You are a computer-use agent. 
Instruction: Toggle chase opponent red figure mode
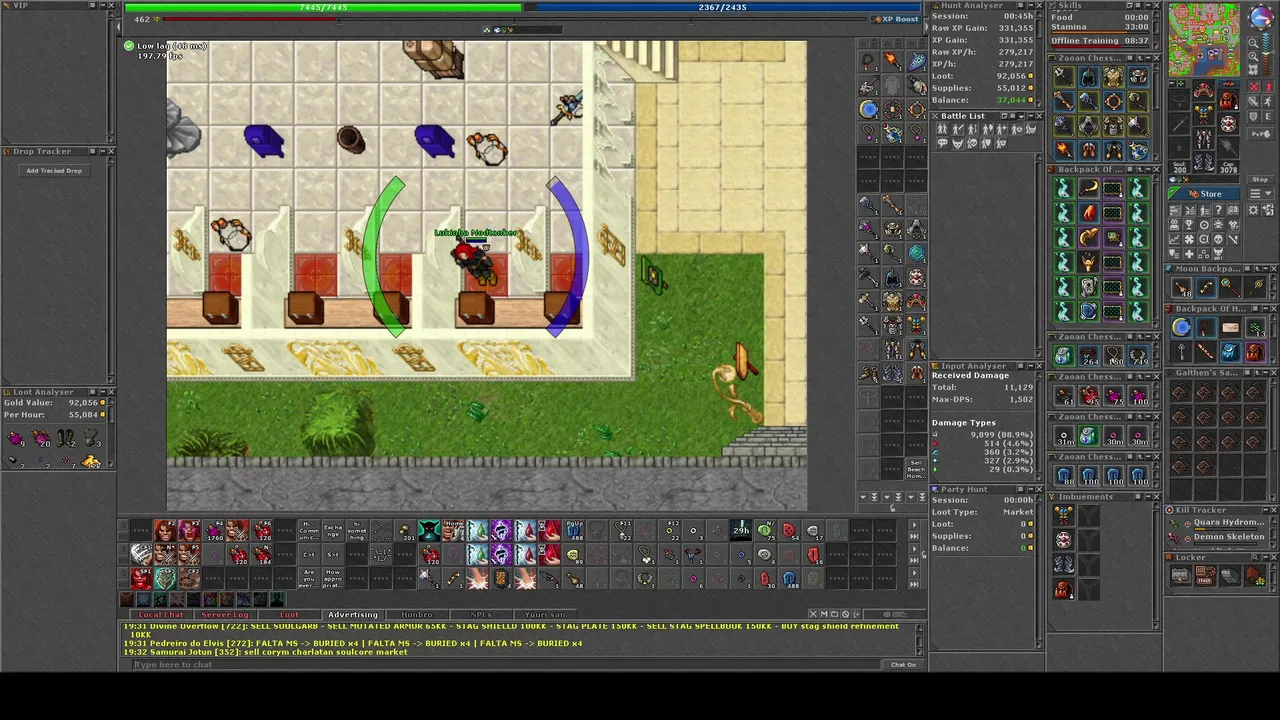click(x=1268, y=87)
